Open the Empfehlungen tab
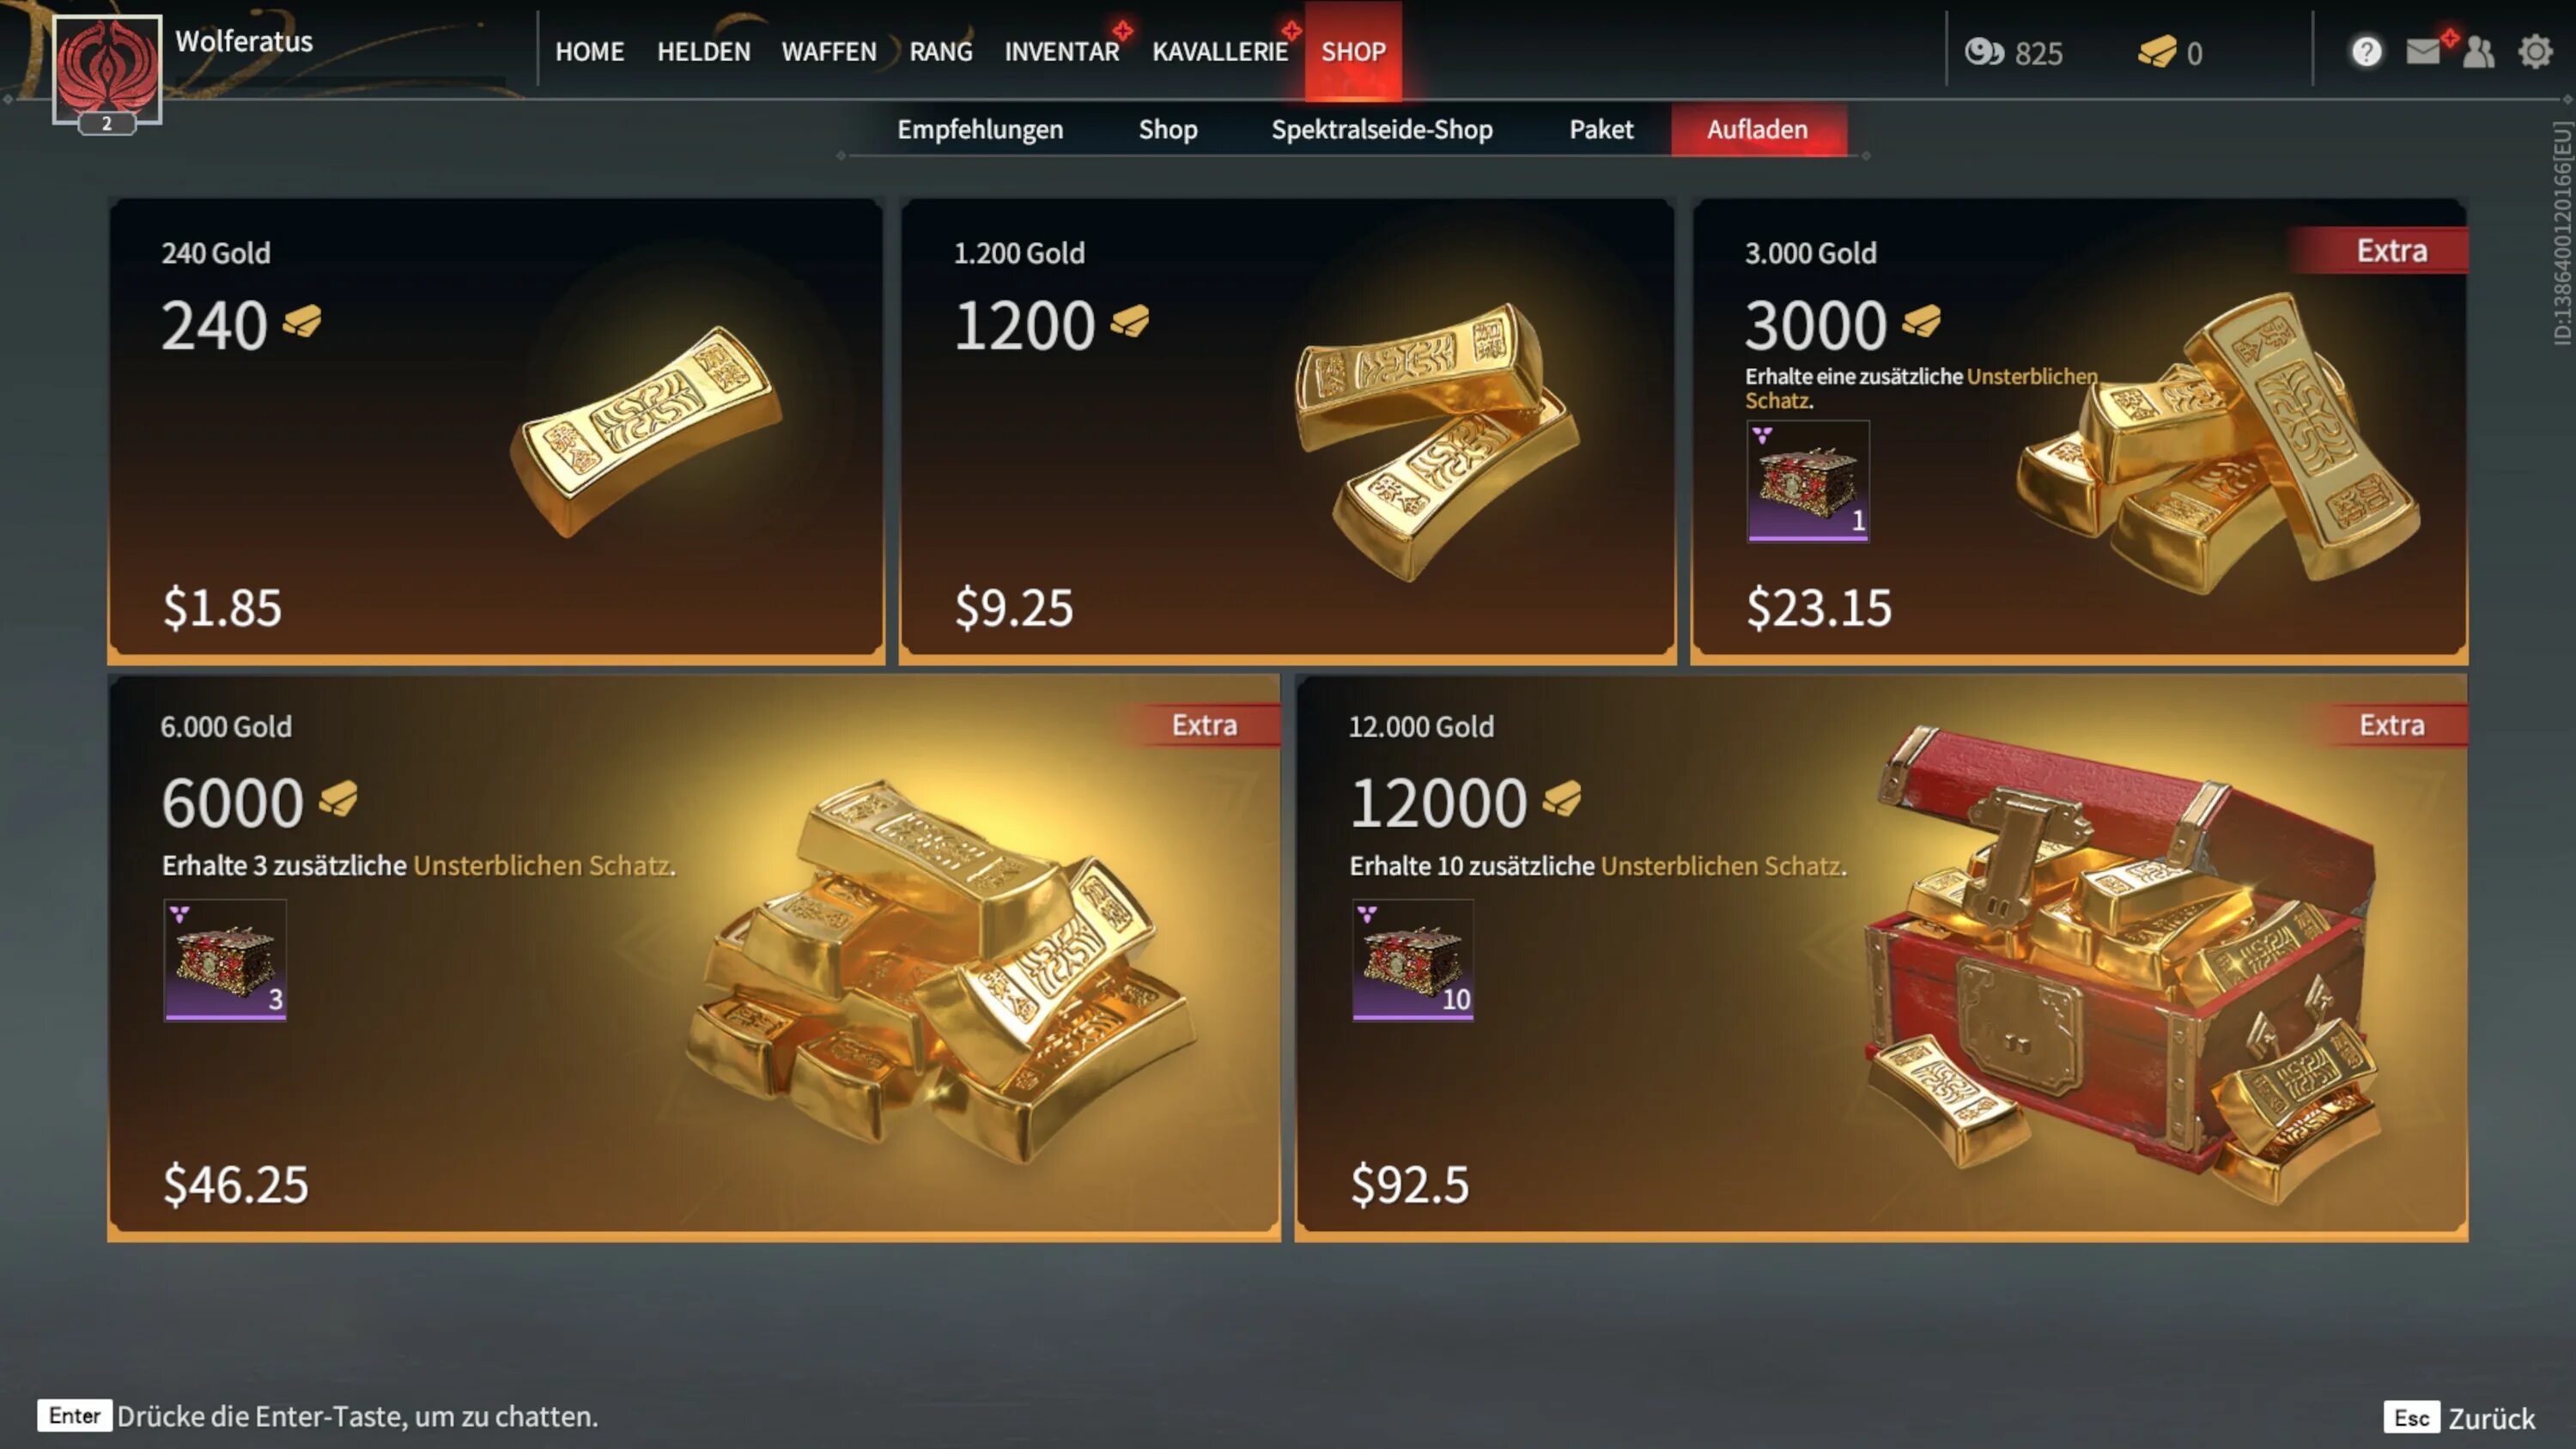The height and width of the screenshot is (1449, 2576). click(x=980, y=130)
